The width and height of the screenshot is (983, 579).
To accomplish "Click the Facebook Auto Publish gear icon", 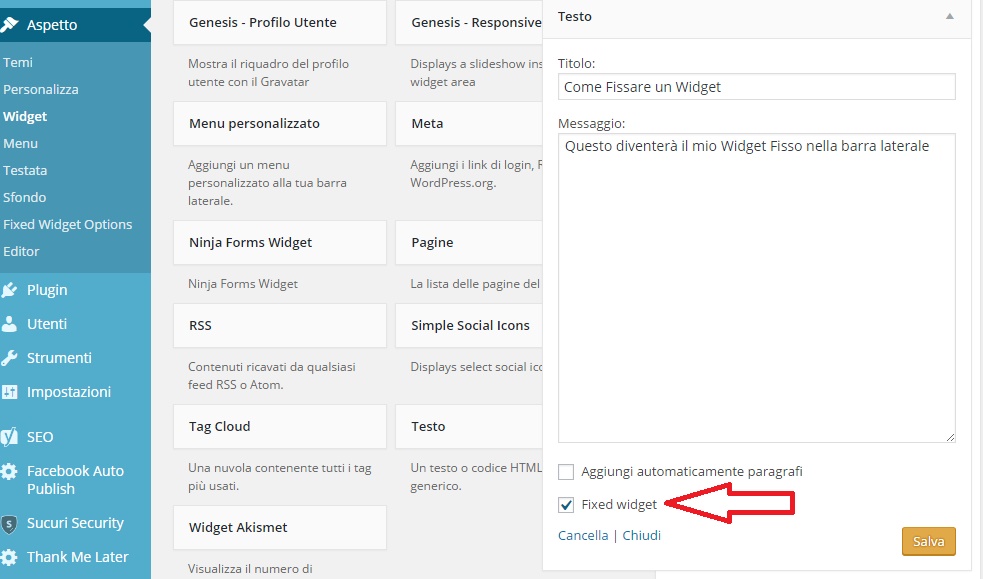I will tap(9, 471).
